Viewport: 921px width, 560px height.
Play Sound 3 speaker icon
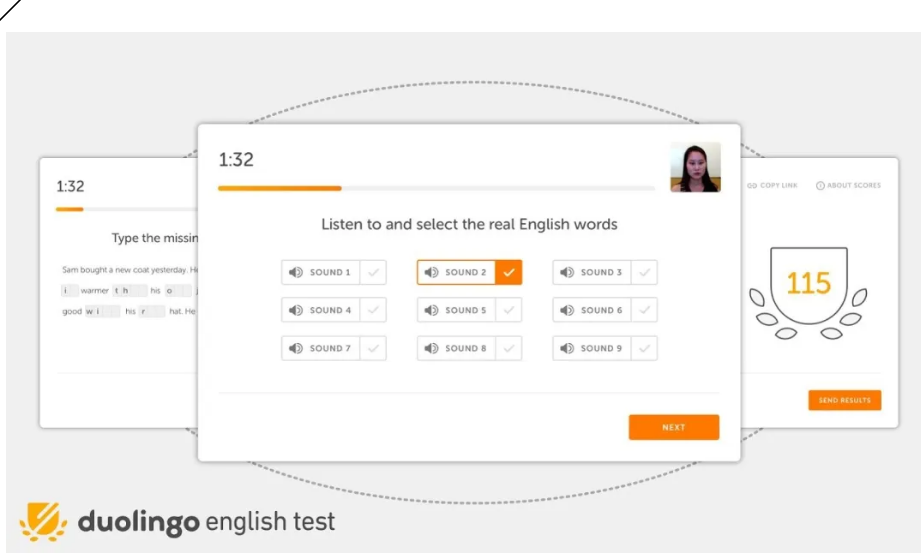(567, 272)
